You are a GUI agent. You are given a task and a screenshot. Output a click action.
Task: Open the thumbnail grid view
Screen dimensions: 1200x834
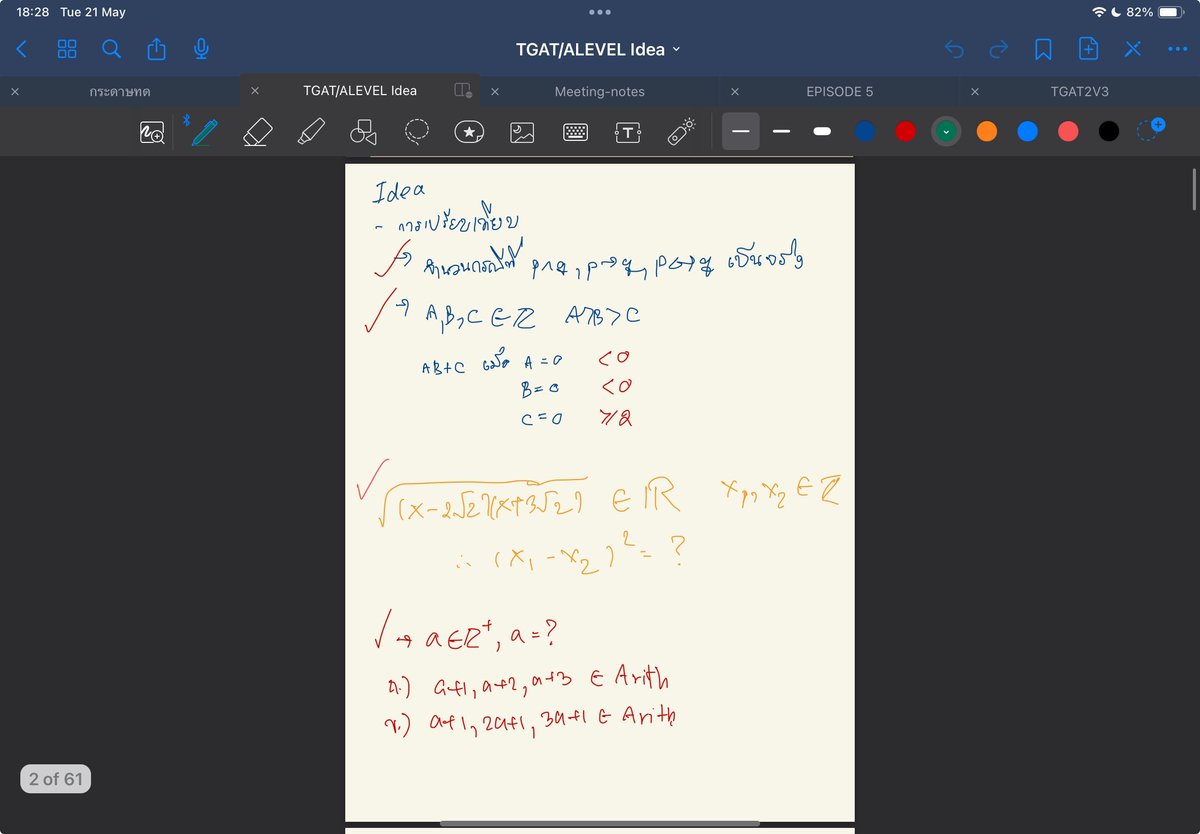pos(67,49)
